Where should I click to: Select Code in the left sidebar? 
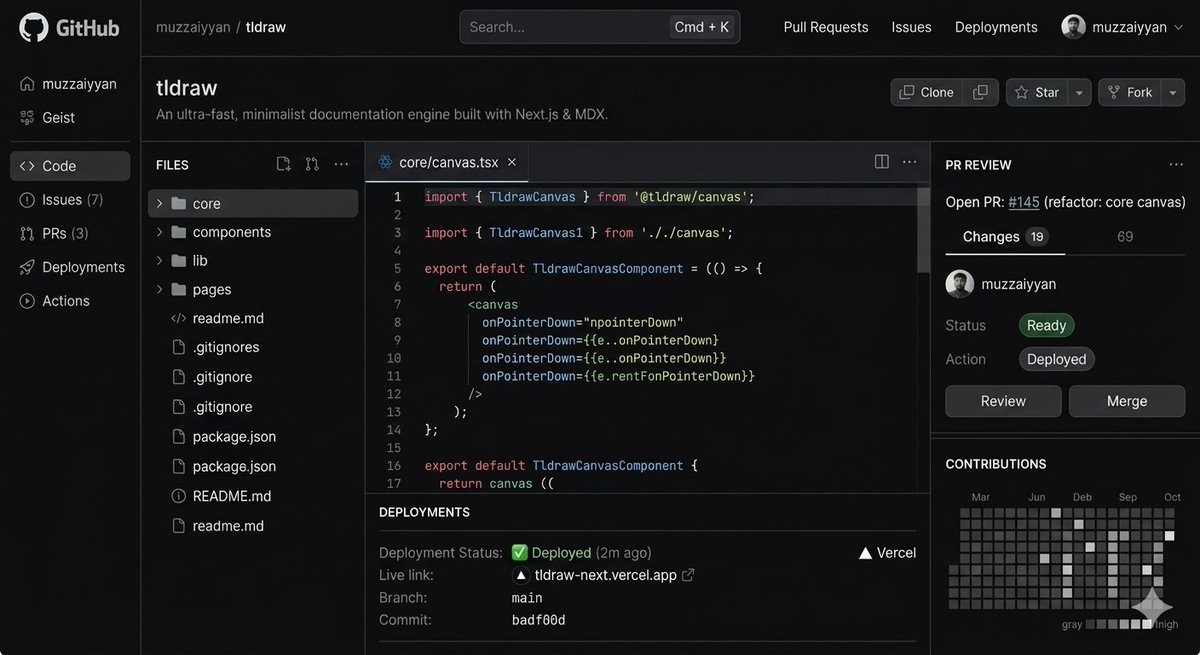[x=70, y=166]
